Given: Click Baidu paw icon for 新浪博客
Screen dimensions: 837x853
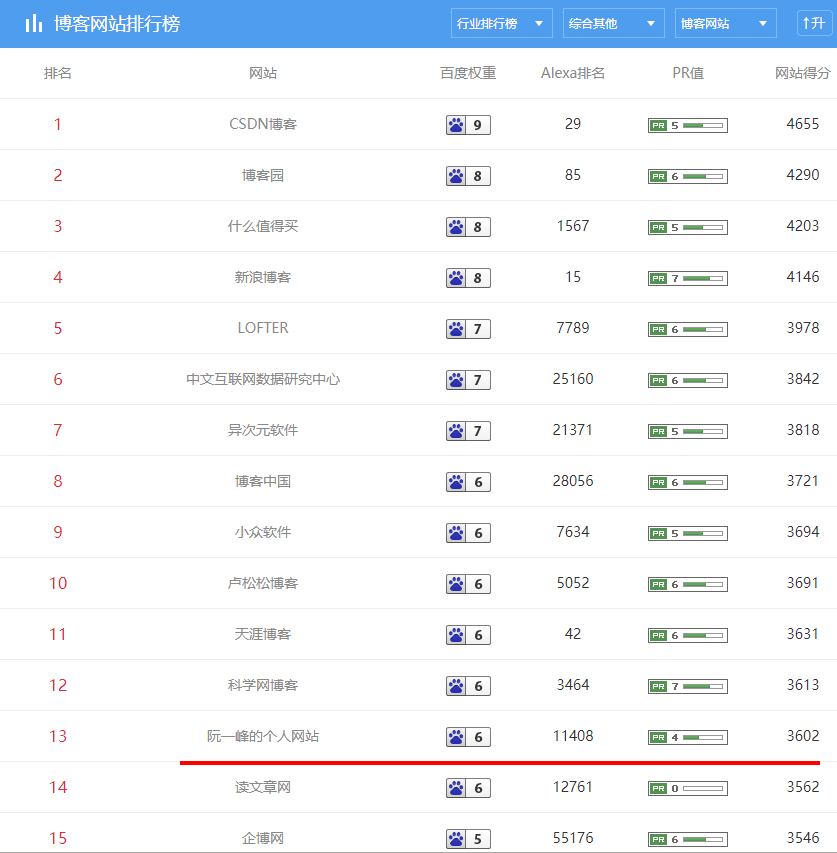Looking at the screenshot, I should [x=456, y=278].
